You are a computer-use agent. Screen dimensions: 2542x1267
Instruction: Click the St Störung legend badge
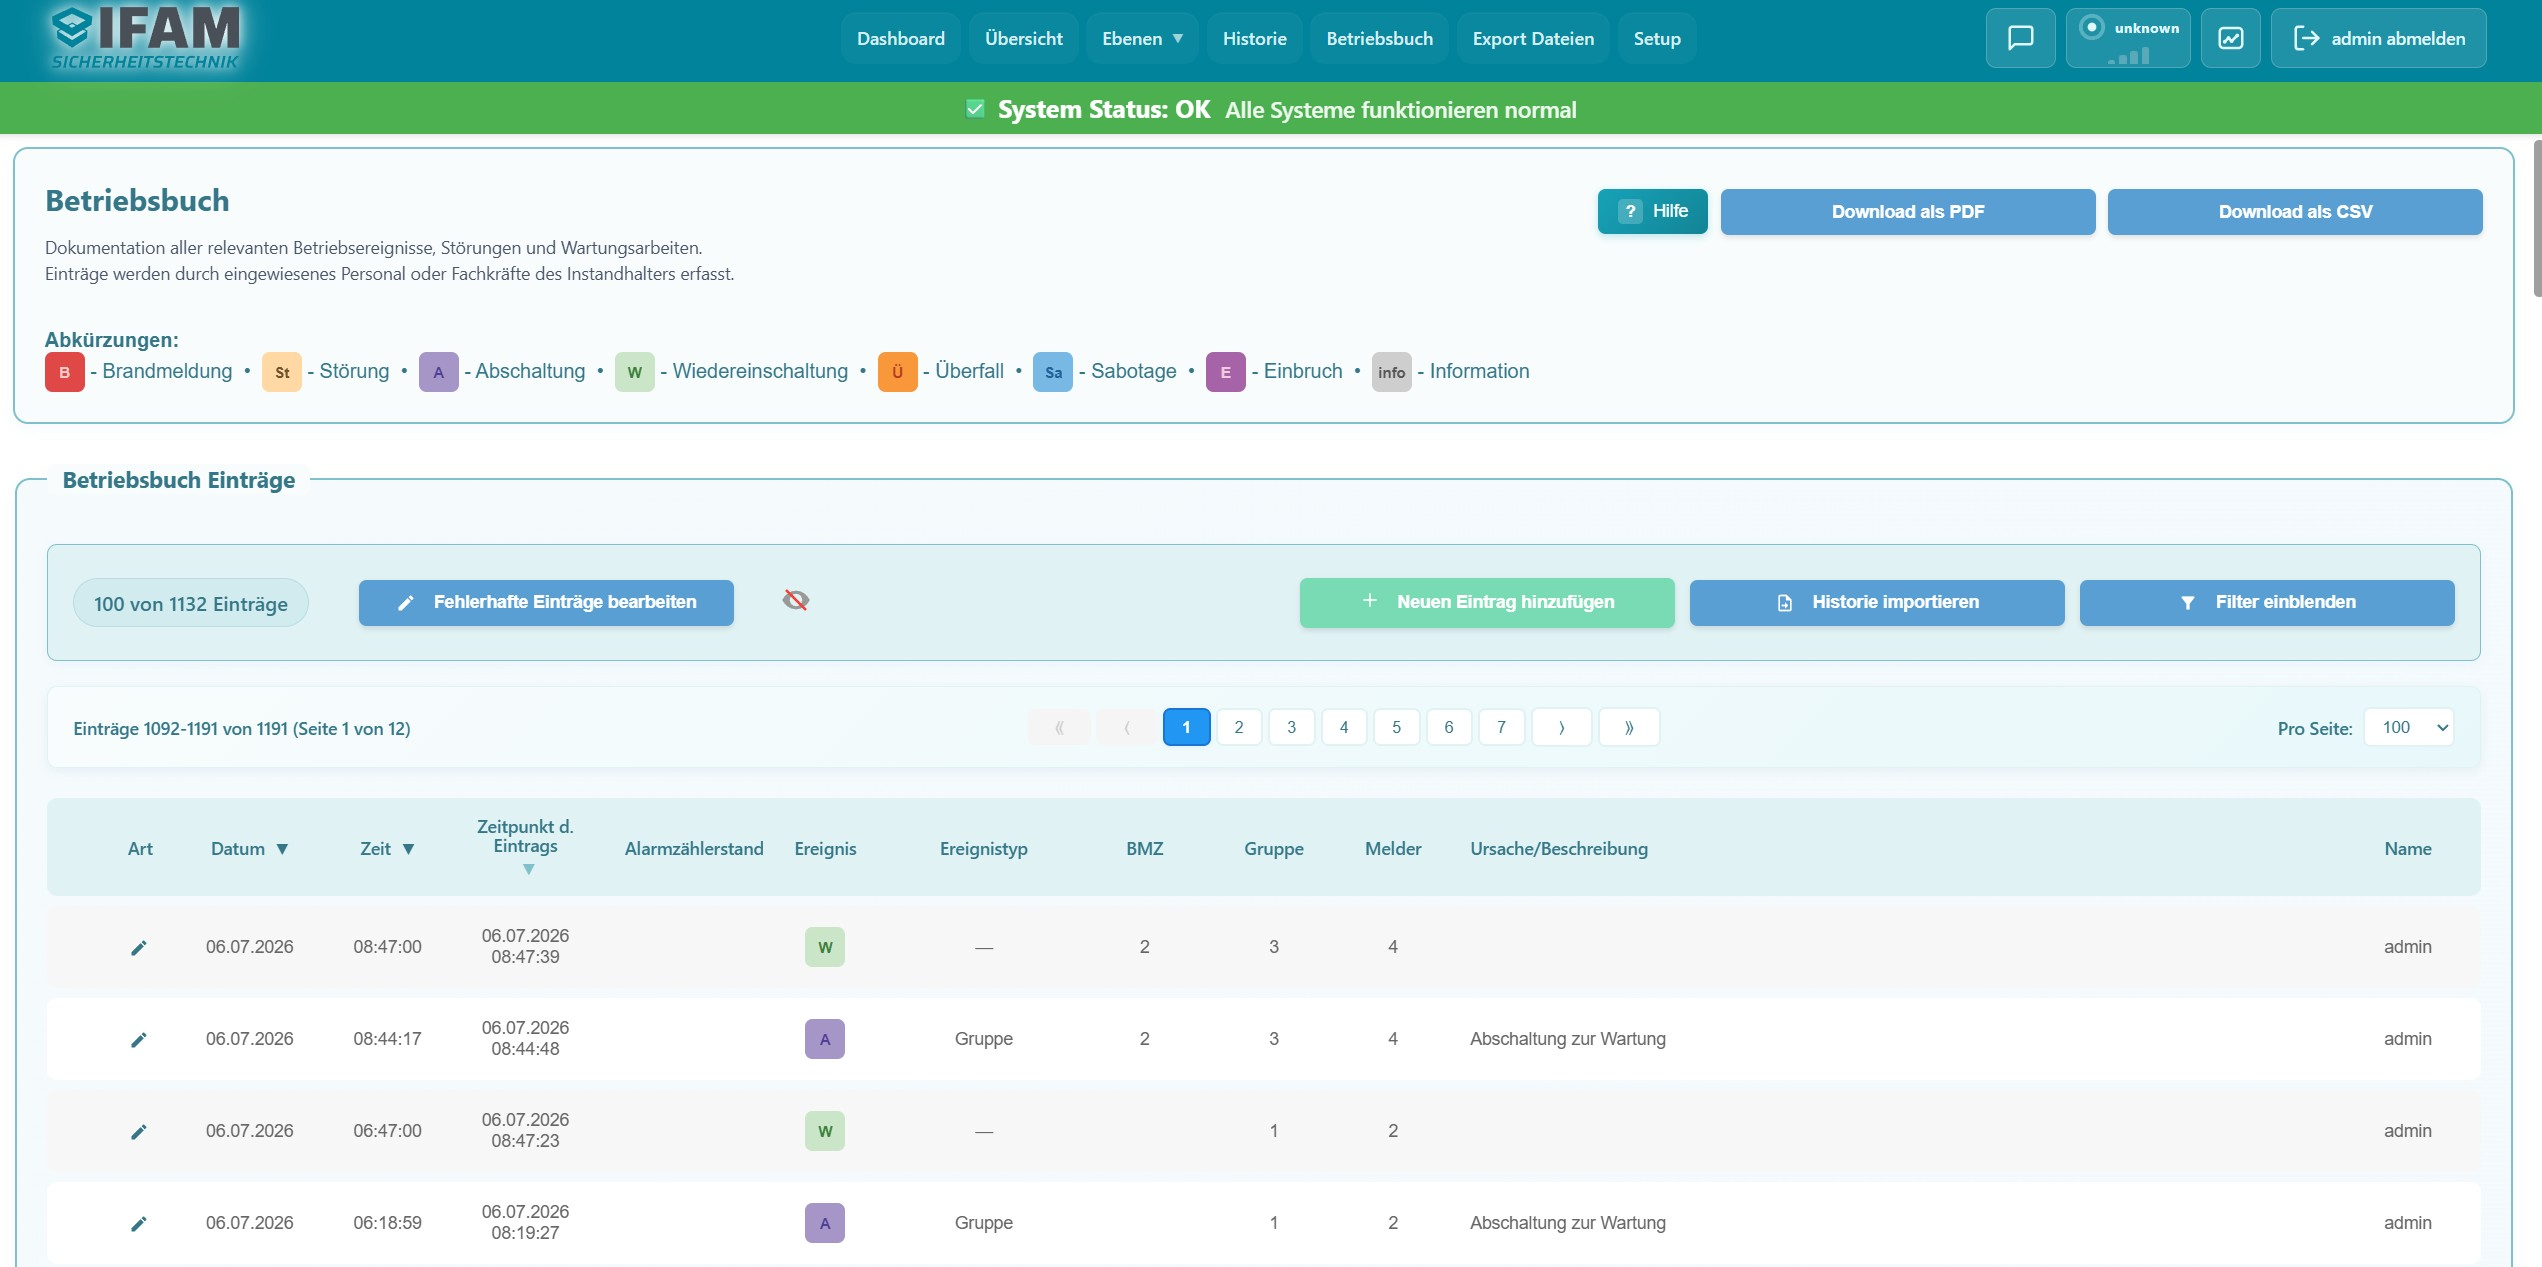[282, 372]
